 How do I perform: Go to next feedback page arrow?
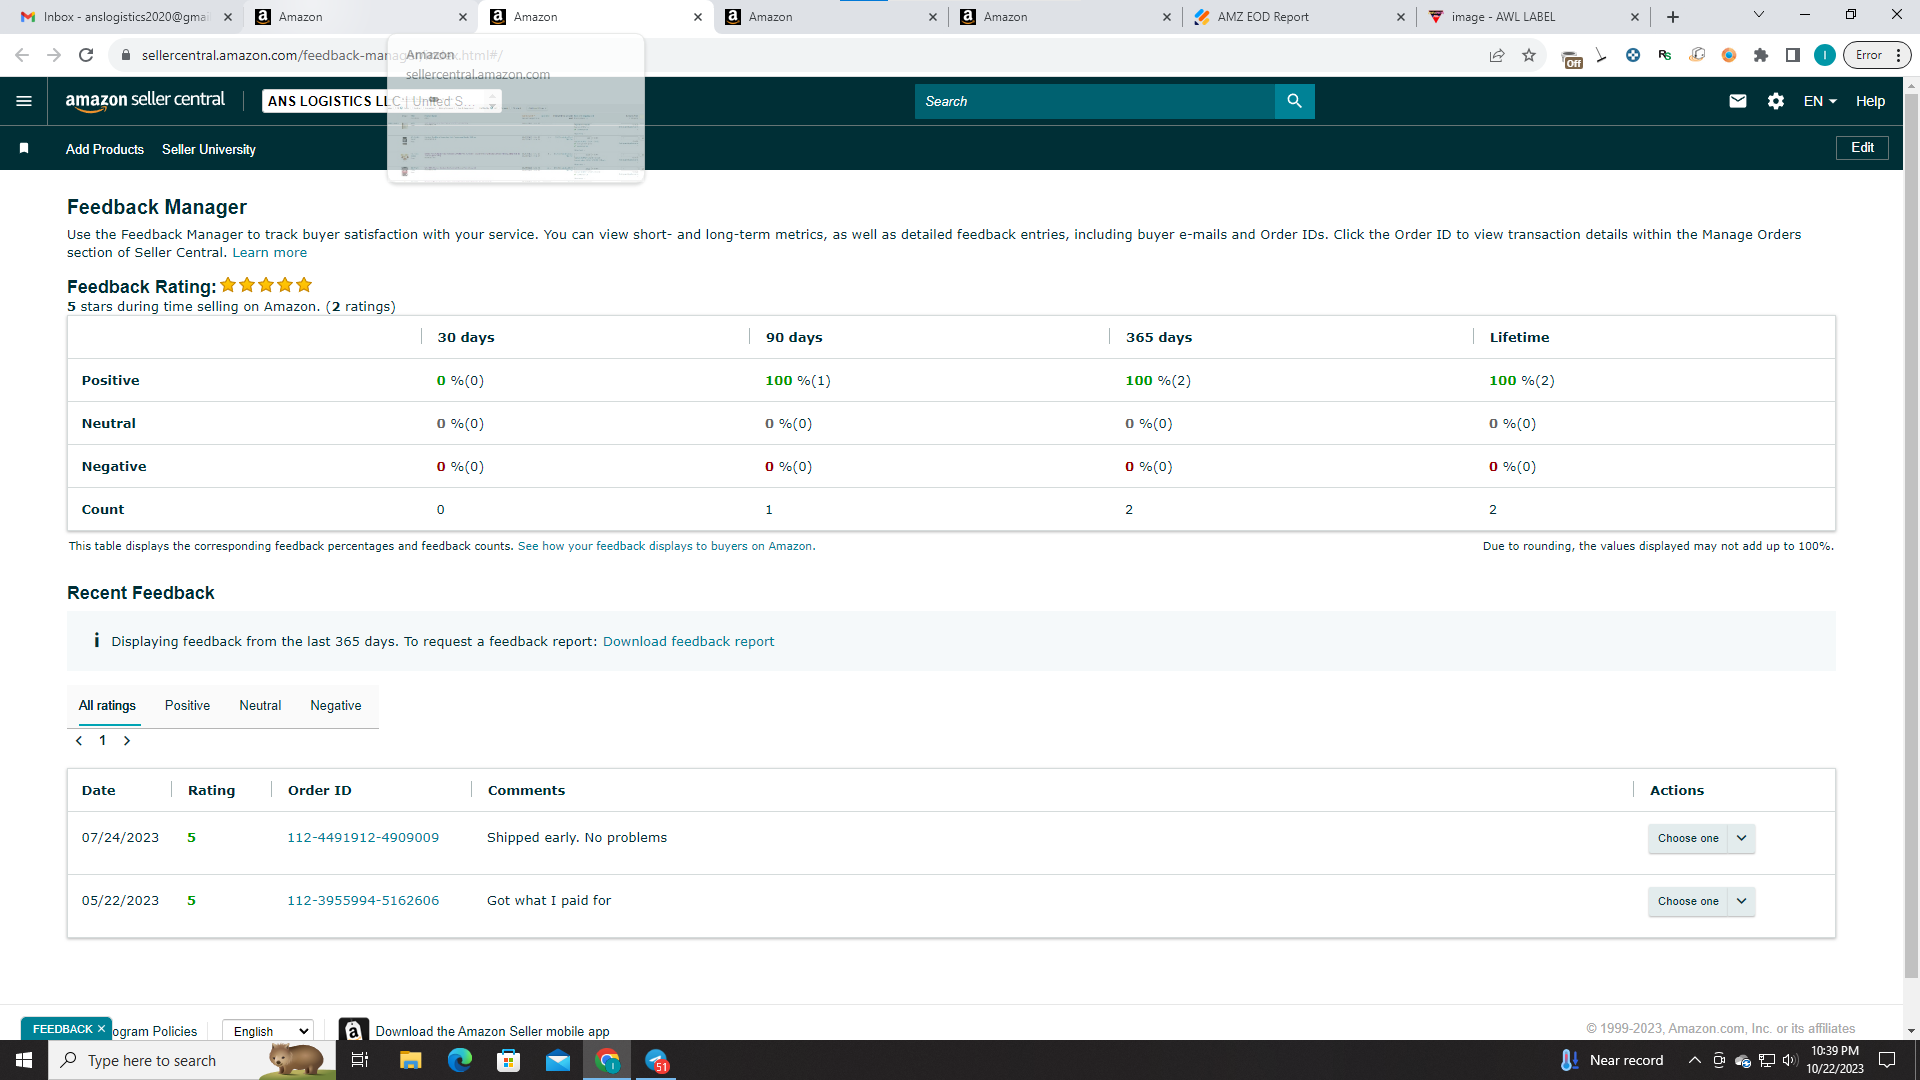coord(127,741)
